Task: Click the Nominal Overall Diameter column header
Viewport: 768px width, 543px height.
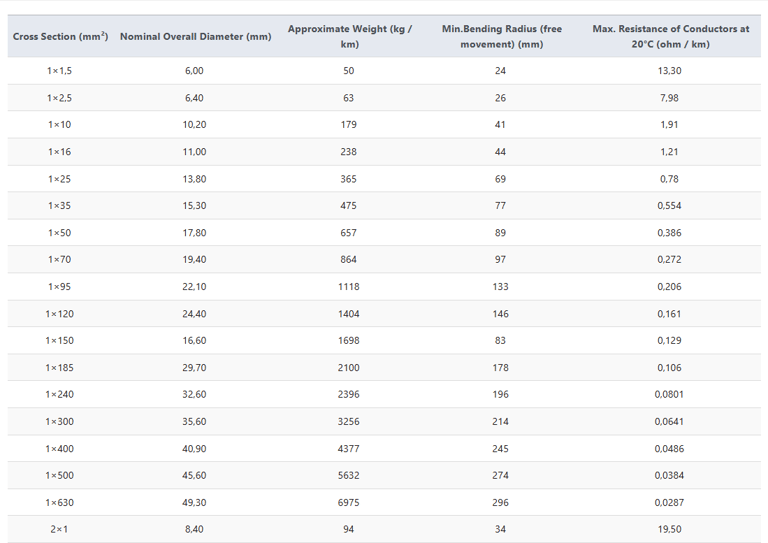Action: [x=195, y=37]
